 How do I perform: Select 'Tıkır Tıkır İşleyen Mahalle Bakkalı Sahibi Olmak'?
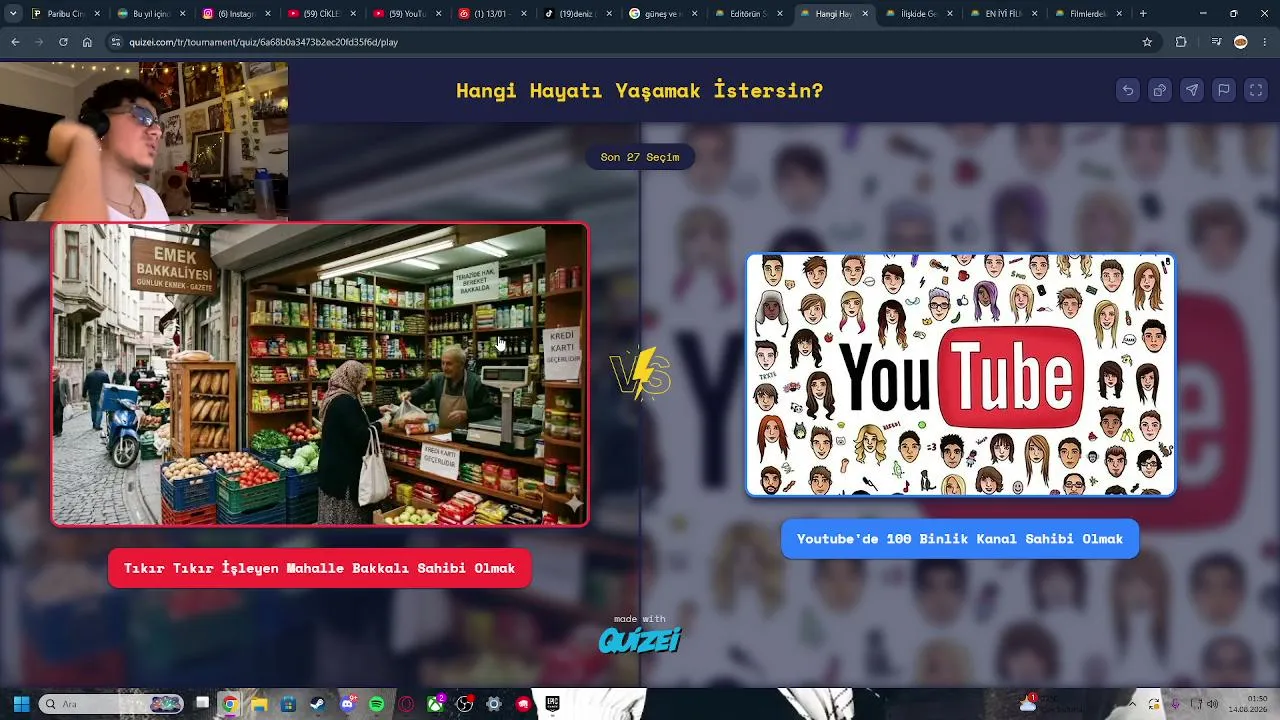[319, 568]
